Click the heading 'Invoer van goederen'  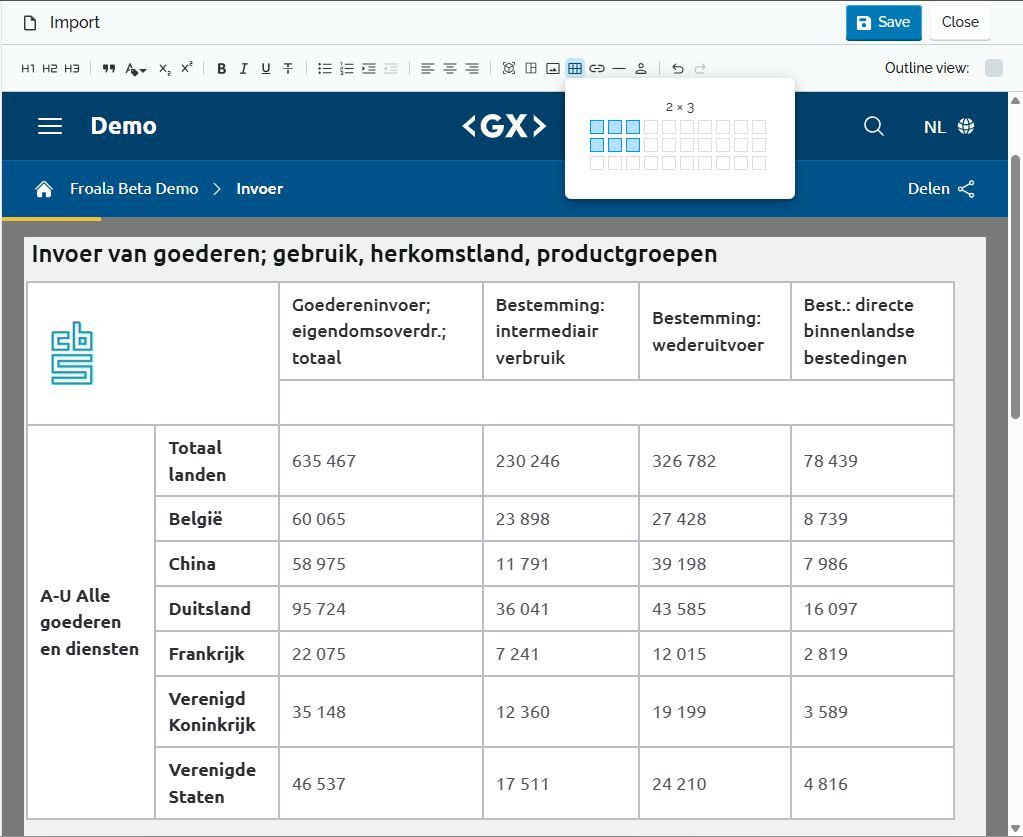374,254
